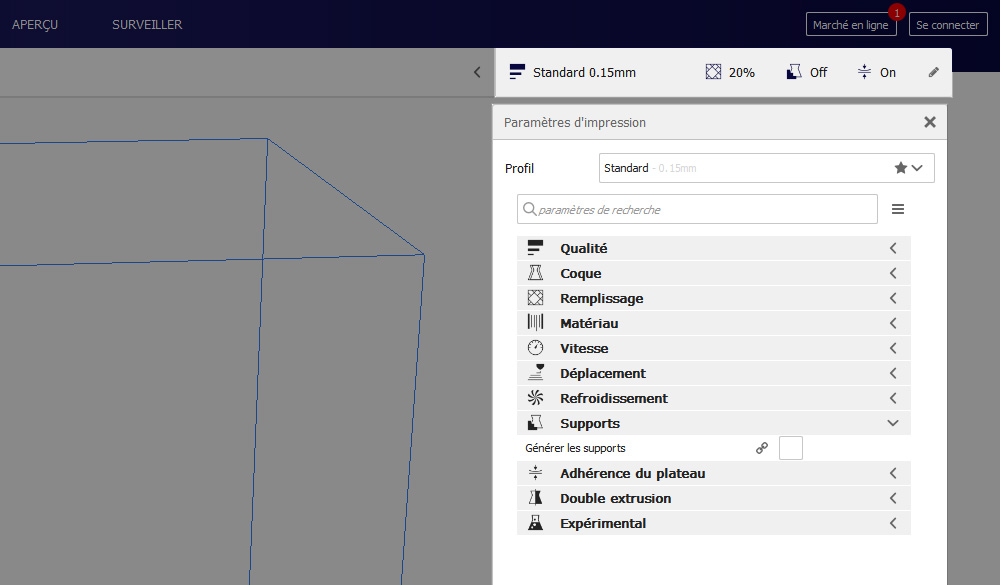The height and width of the screenshot is (585, 1000).
Task: Focus the paramètres de recherche field
Action: tap(697, 209)
